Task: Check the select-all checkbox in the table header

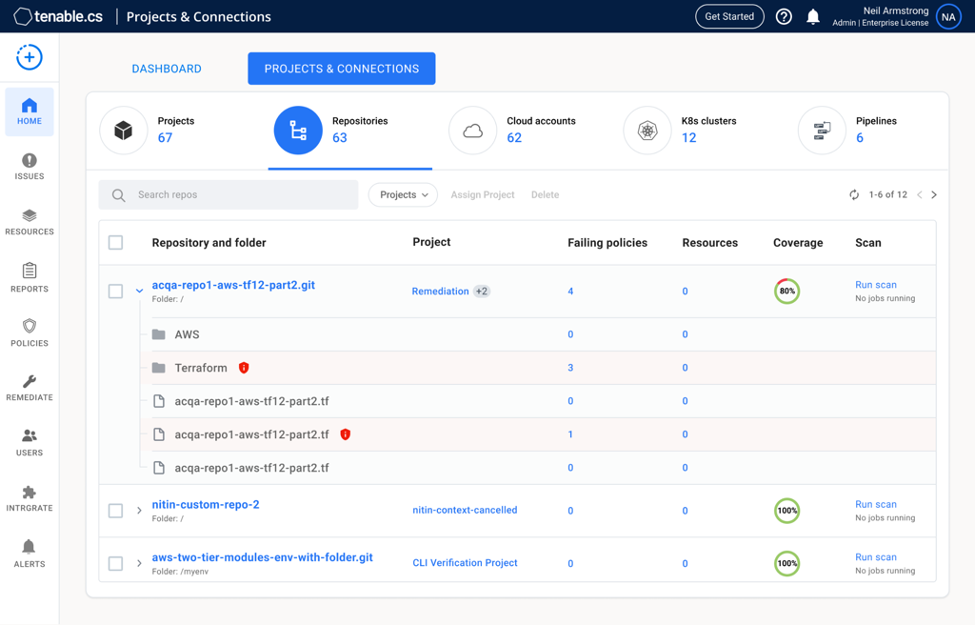Action: click(115, 242)
